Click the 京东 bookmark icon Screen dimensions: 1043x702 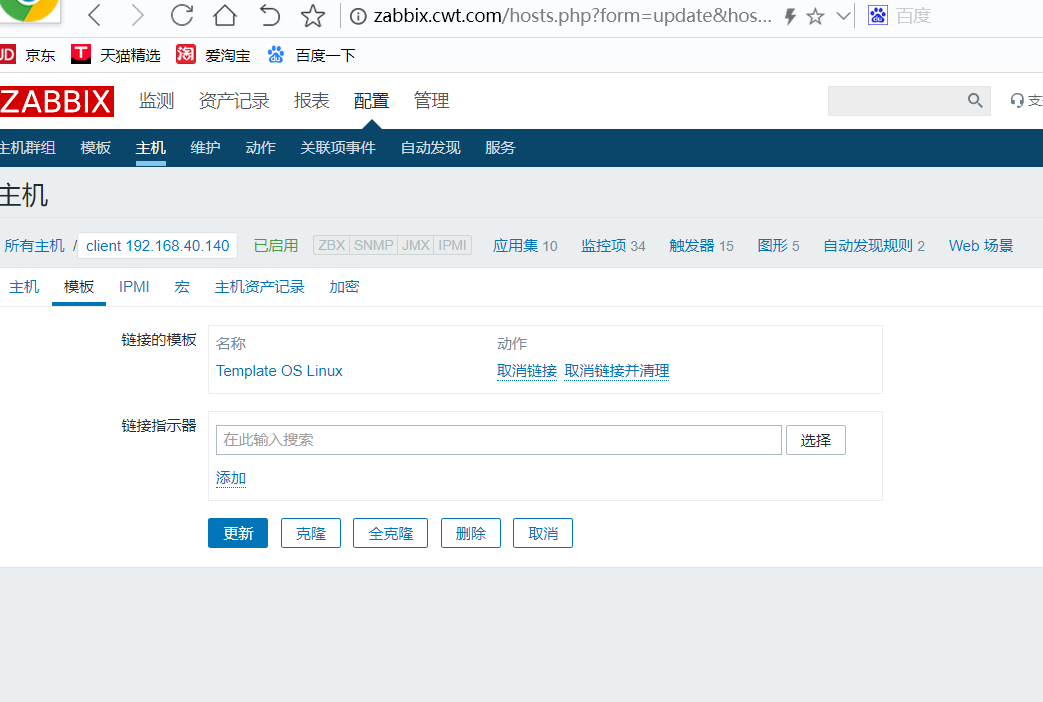pyautogui.click(x=9, y=55)
